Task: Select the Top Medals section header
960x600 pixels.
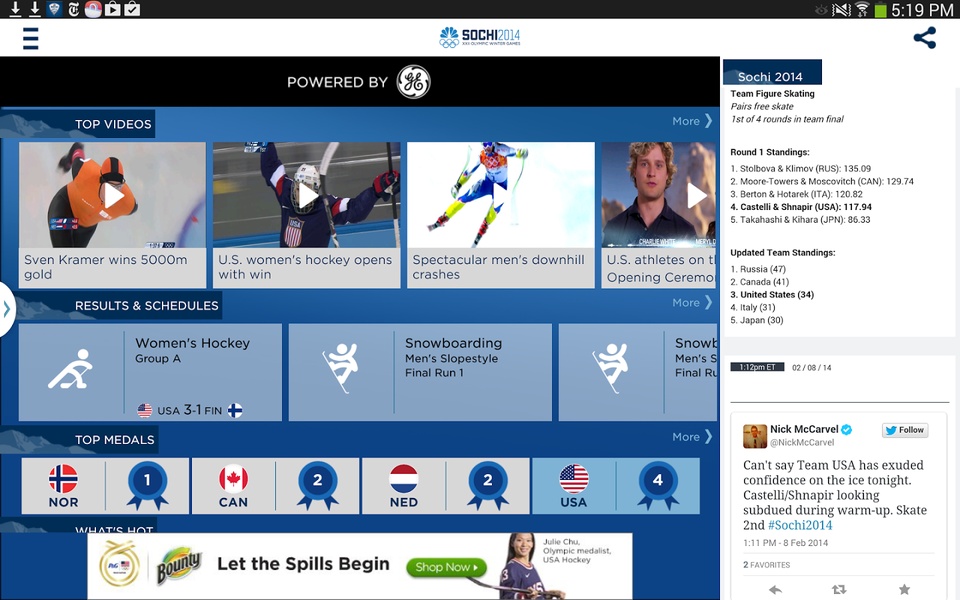Action: (114, 440)
